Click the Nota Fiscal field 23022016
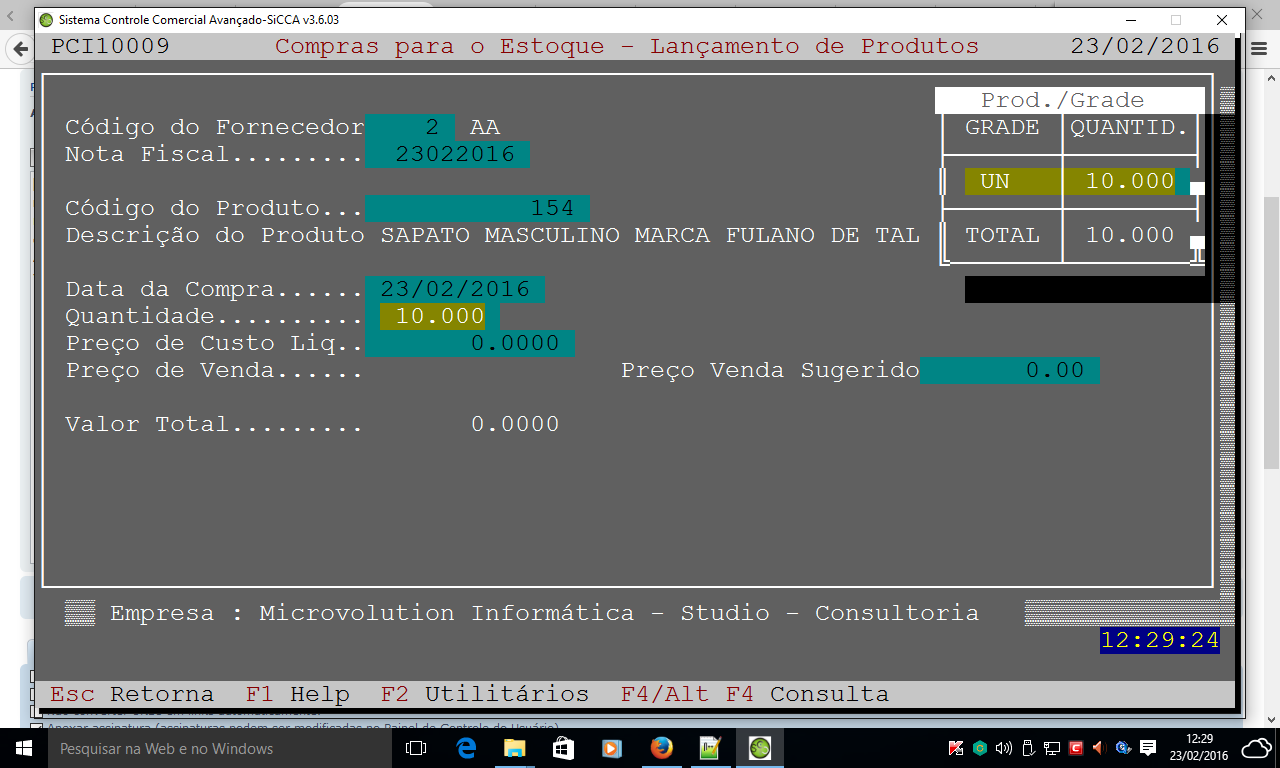 click(447, 154)
